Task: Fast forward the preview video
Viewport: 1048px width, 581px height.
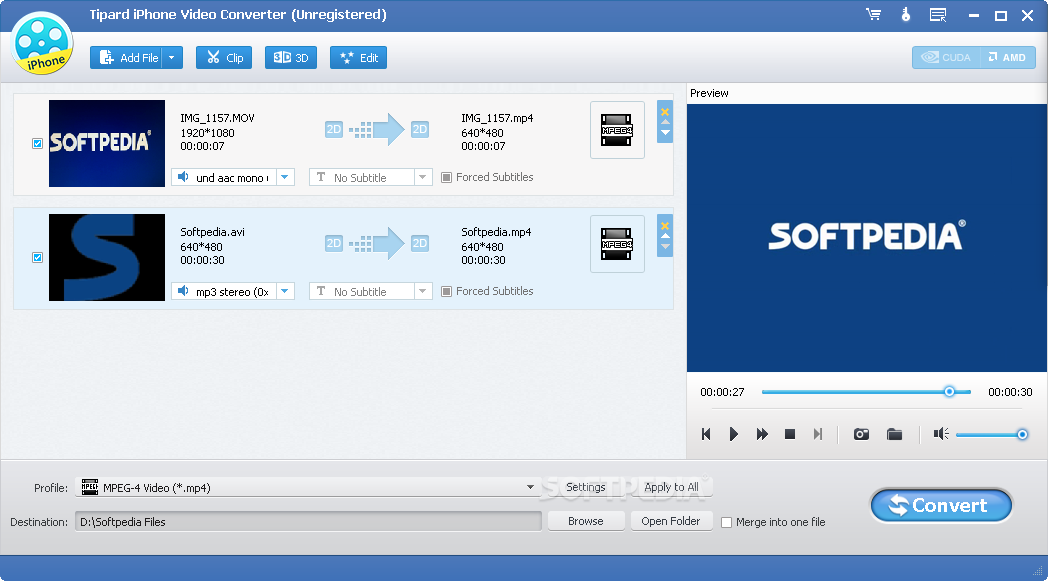Action: point(762,434)
